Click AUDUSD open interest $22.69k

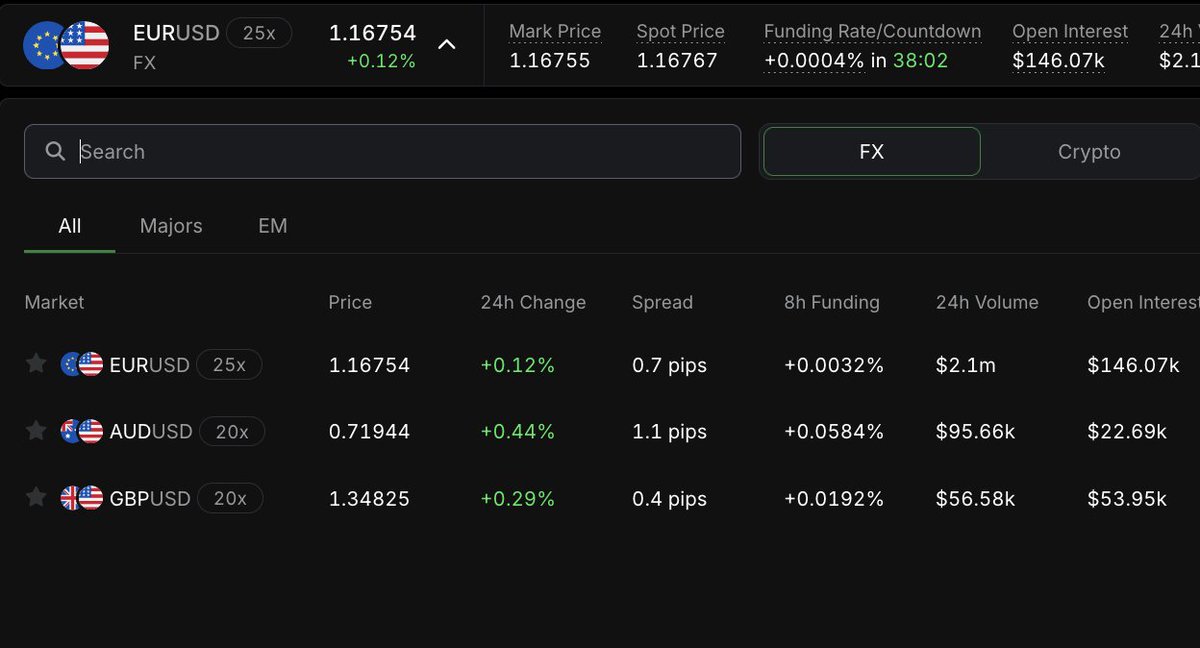[x=1127, y=431]
